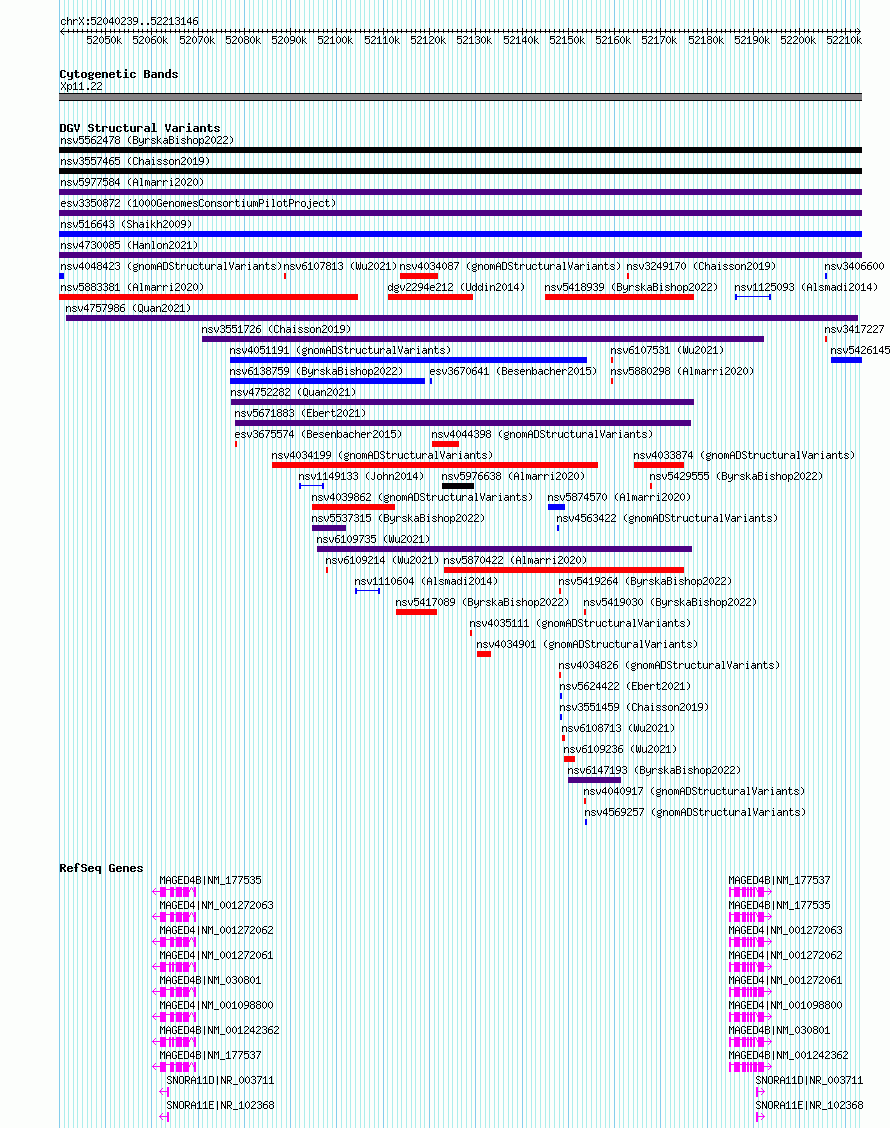Click nsv4569257 (gnomADStructuralVariants) label

695,812
